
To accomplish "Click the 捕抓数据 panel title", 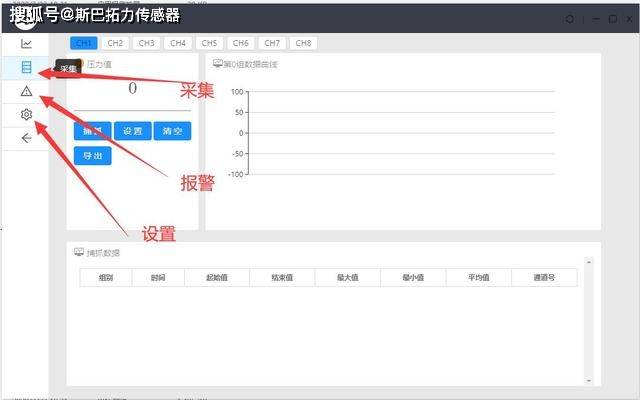I will click(103, 253).
